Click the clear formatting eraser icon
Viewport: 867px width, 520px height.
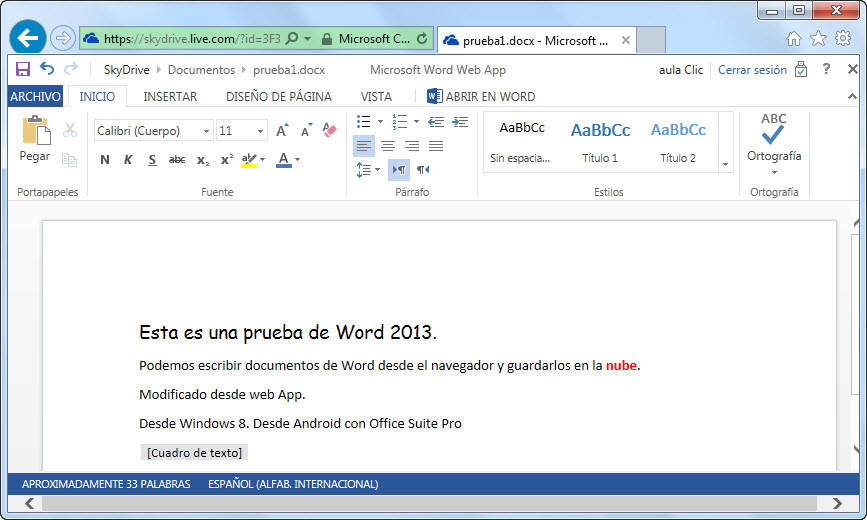pyautogui.click(x=330, y=130)
